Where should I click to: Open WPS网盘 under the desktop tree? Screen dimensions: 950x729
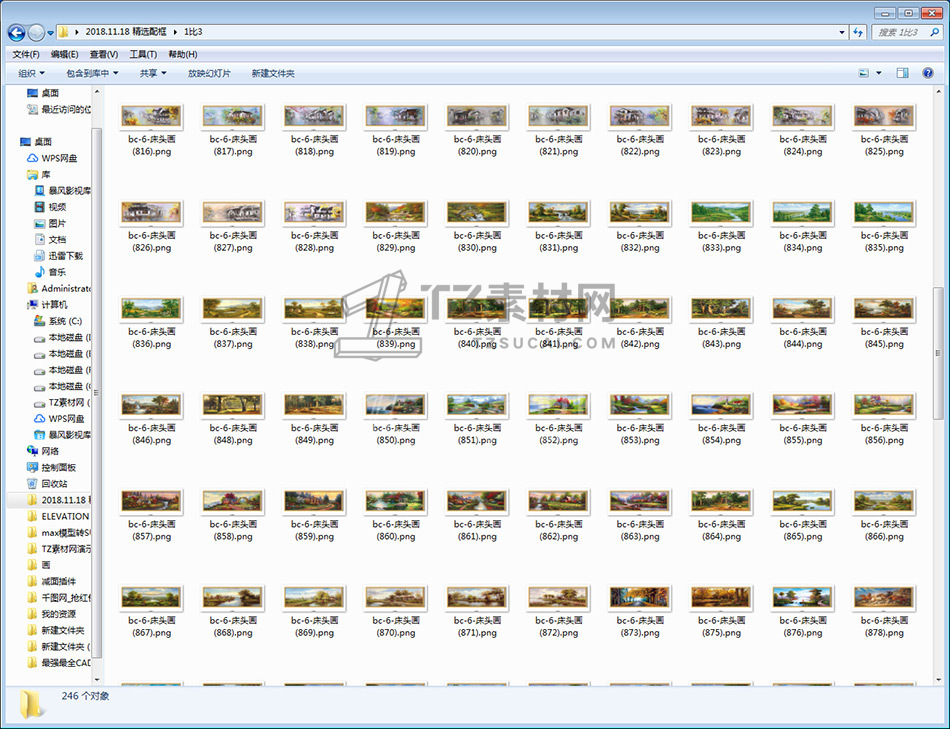point(58,158)
